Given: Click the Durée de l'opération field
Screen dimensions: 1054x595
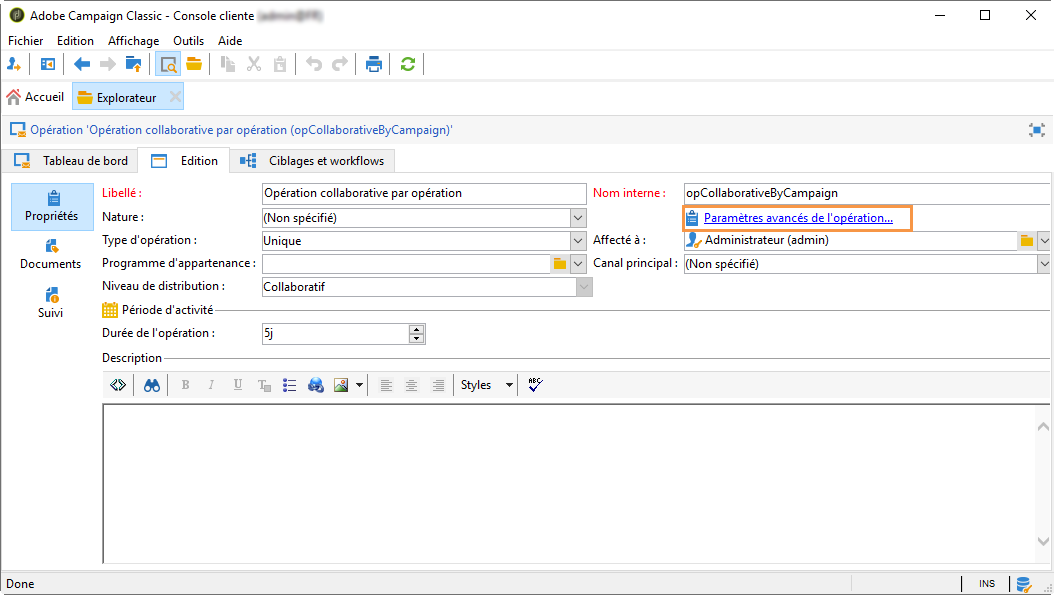Looking at the screenshot, I should point(335,334).
